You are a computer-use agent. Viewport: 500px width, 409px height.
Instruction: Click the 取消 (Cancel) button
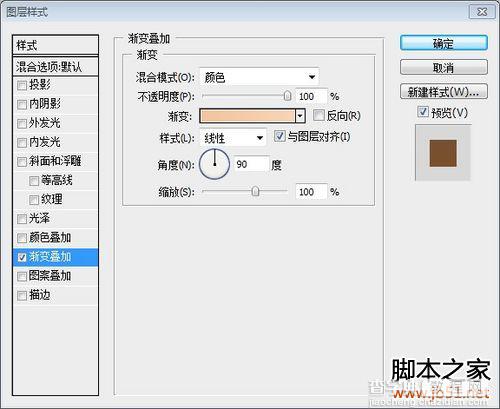(x=444, y=67)
